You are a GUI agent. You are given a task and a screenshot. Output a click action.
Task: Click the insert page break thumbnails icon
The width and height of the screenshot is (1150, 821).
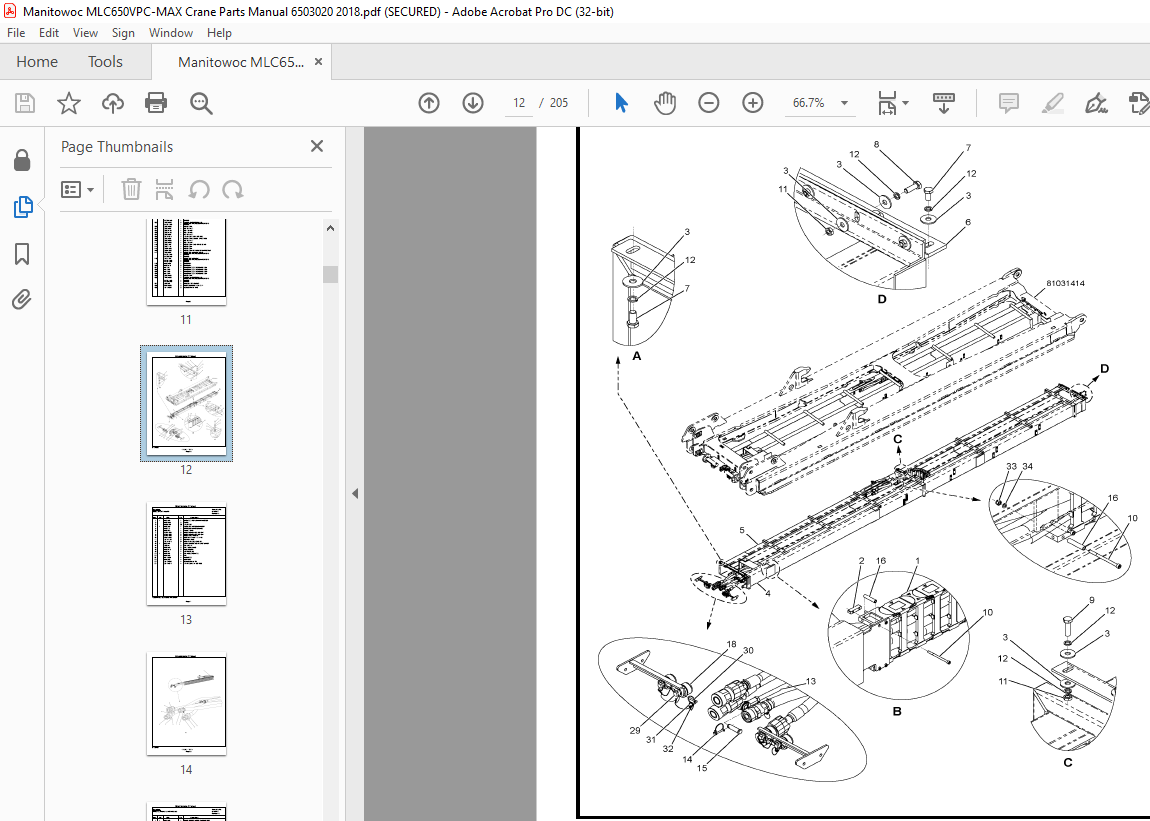tap(164, 189)
